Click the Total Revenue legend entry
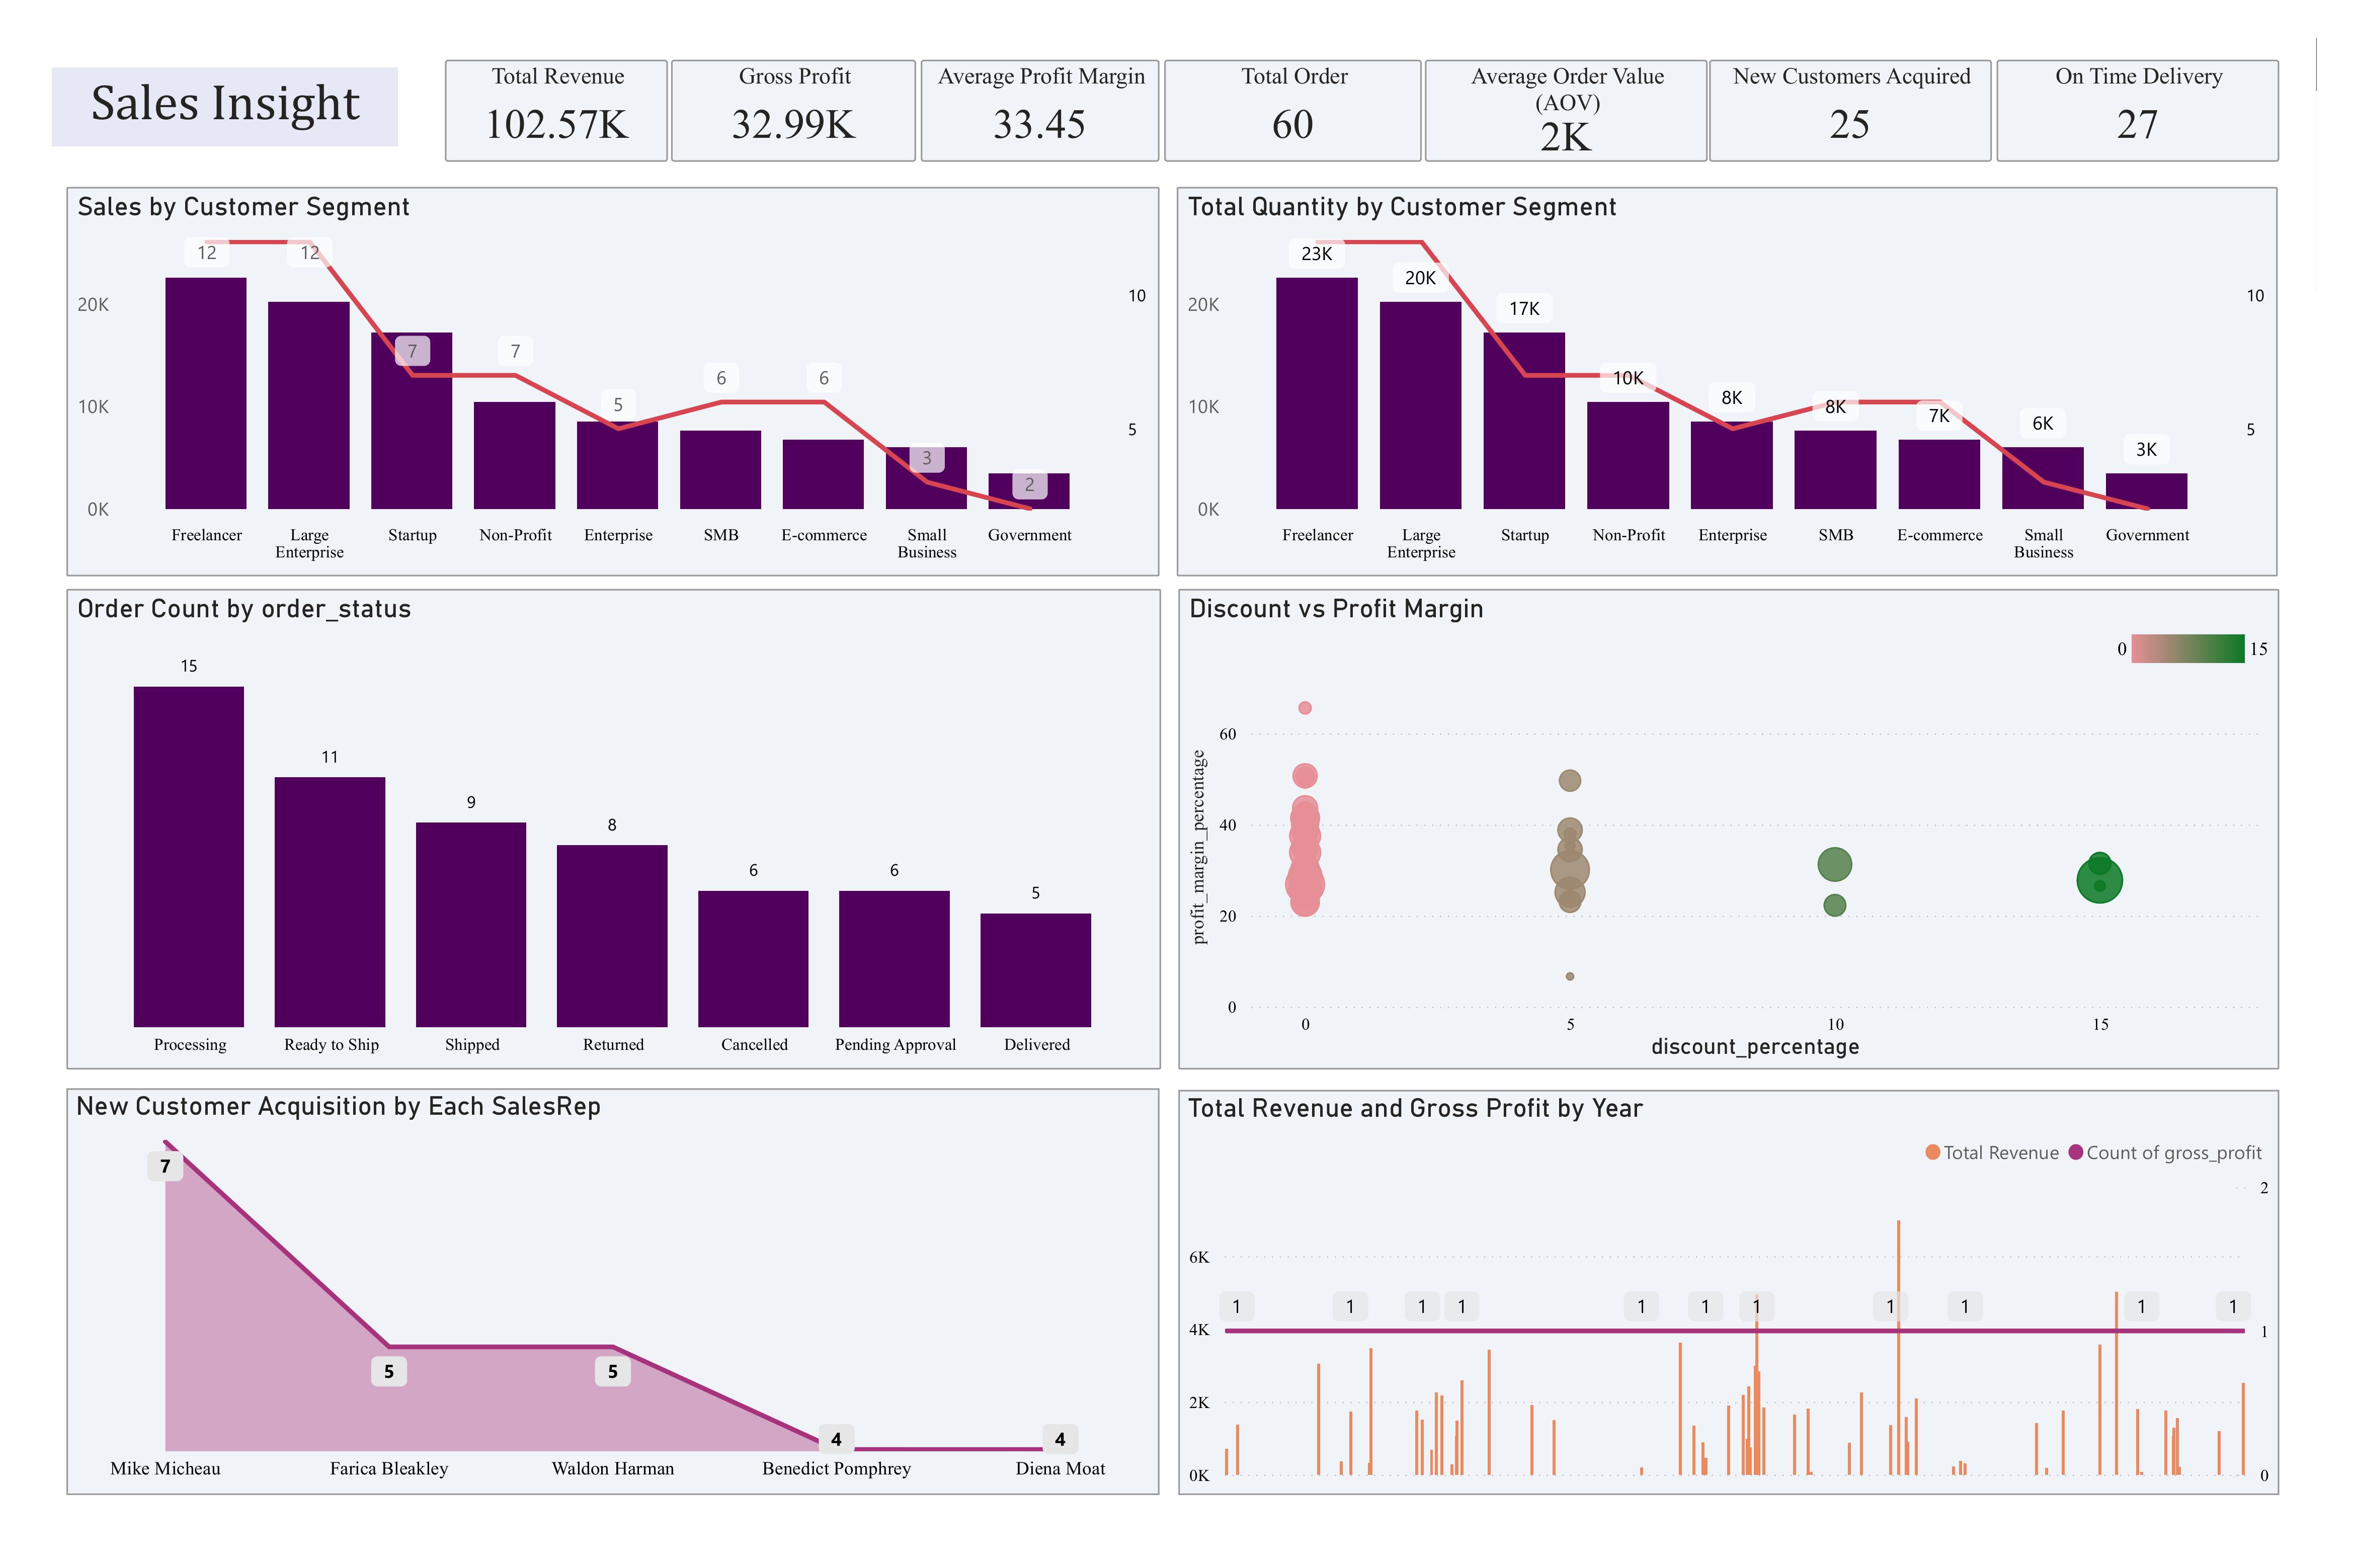Viewport: 2354px width, 1568px height. point(1992,1152)
